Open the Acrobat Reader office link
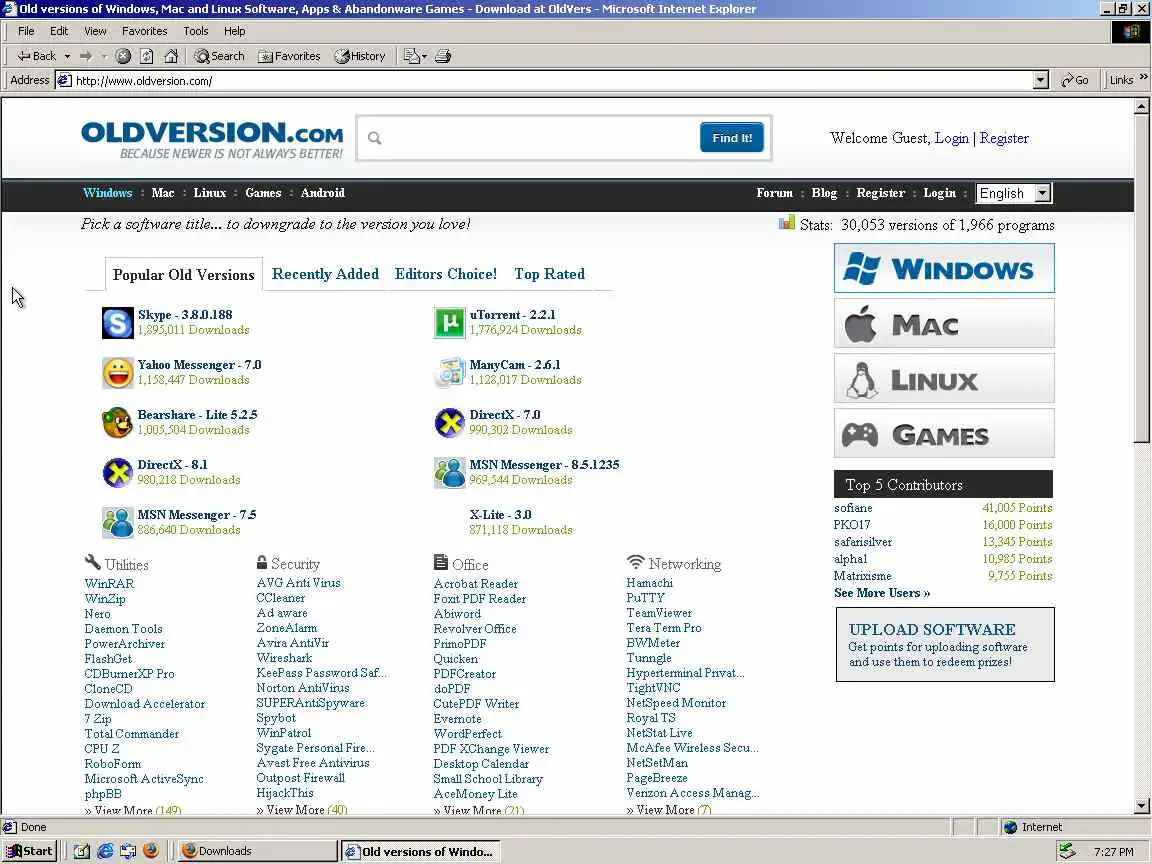Image resolution: width=1152 pixels, height=864 pixels. click(475, 583)
